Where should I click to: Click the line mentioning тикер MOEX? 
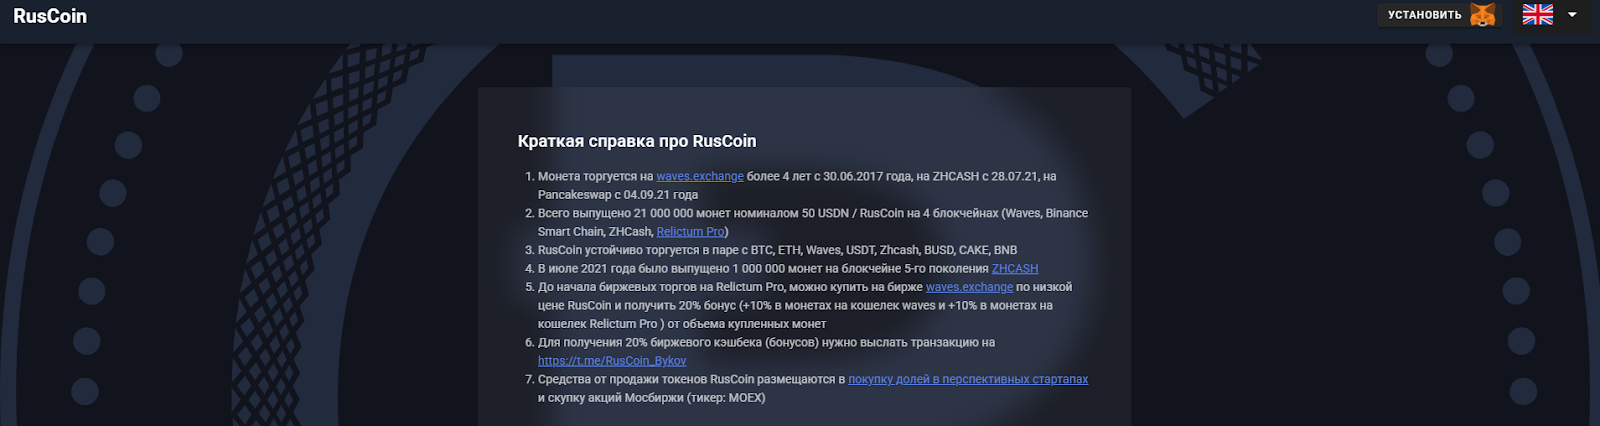coord(652,398)
